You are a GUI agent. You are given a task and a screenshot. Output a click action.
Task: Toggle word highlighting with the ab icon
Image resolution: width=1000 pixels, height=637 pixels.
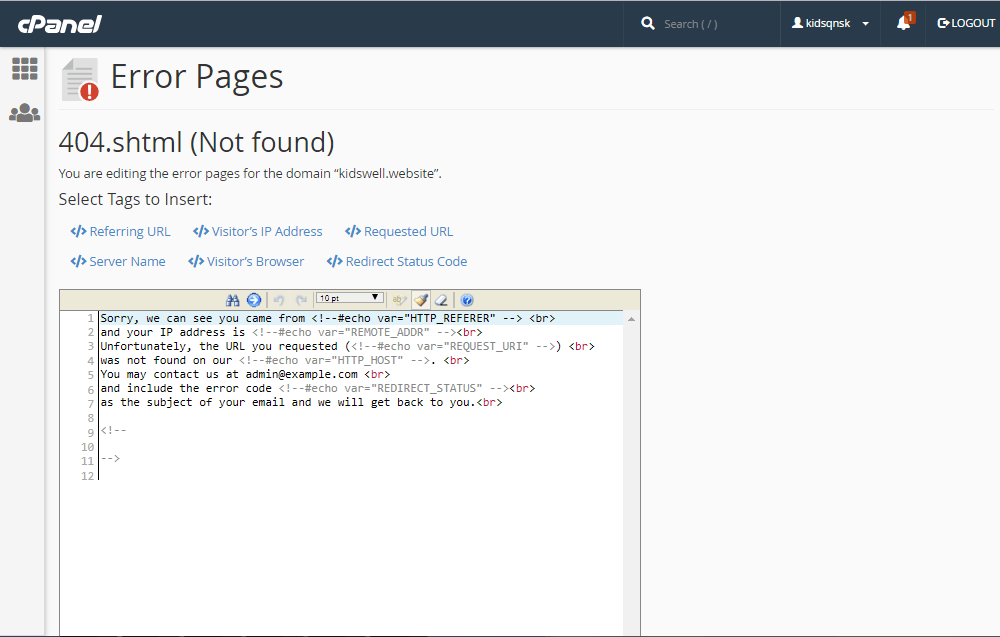[397, 299]
